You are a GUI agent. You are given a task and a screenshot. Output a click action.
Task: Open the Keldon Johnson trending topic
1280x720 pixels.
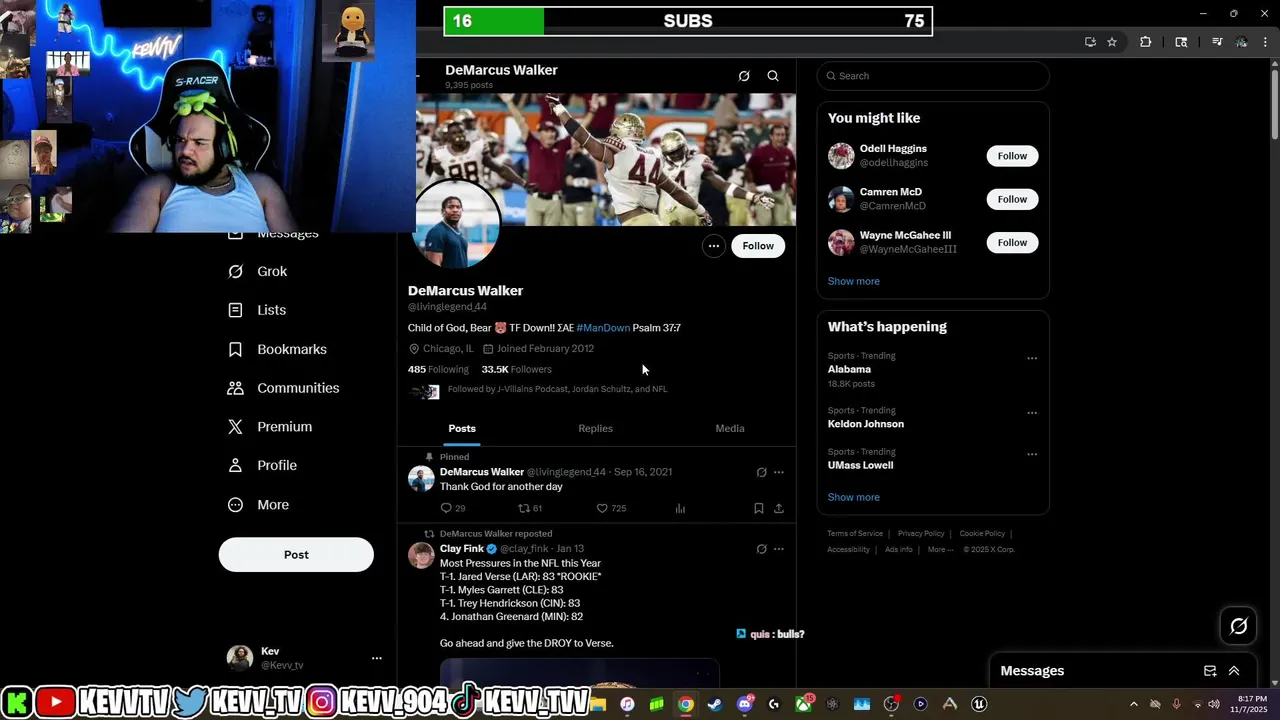click(x=866, y=424)
